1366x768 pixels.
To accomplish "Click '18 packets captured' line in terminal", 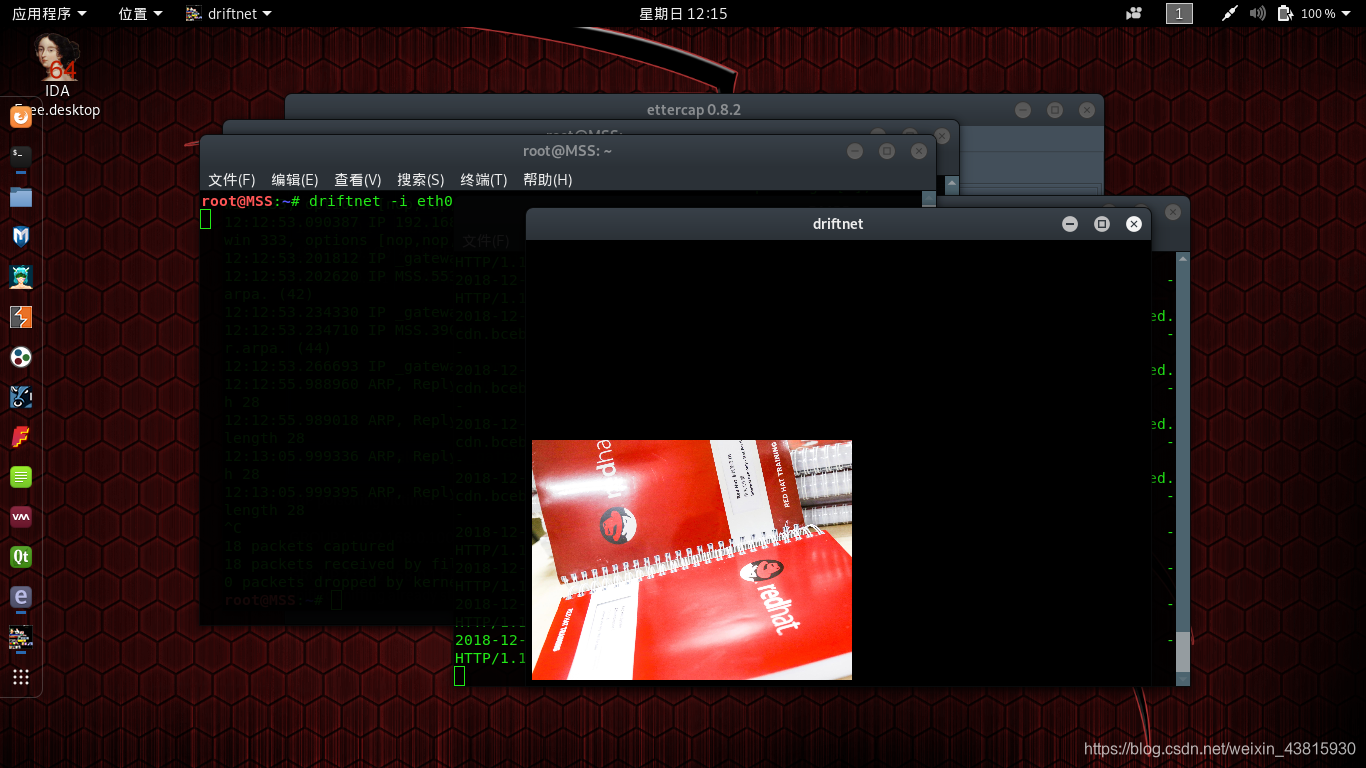I will click(309, 546).
